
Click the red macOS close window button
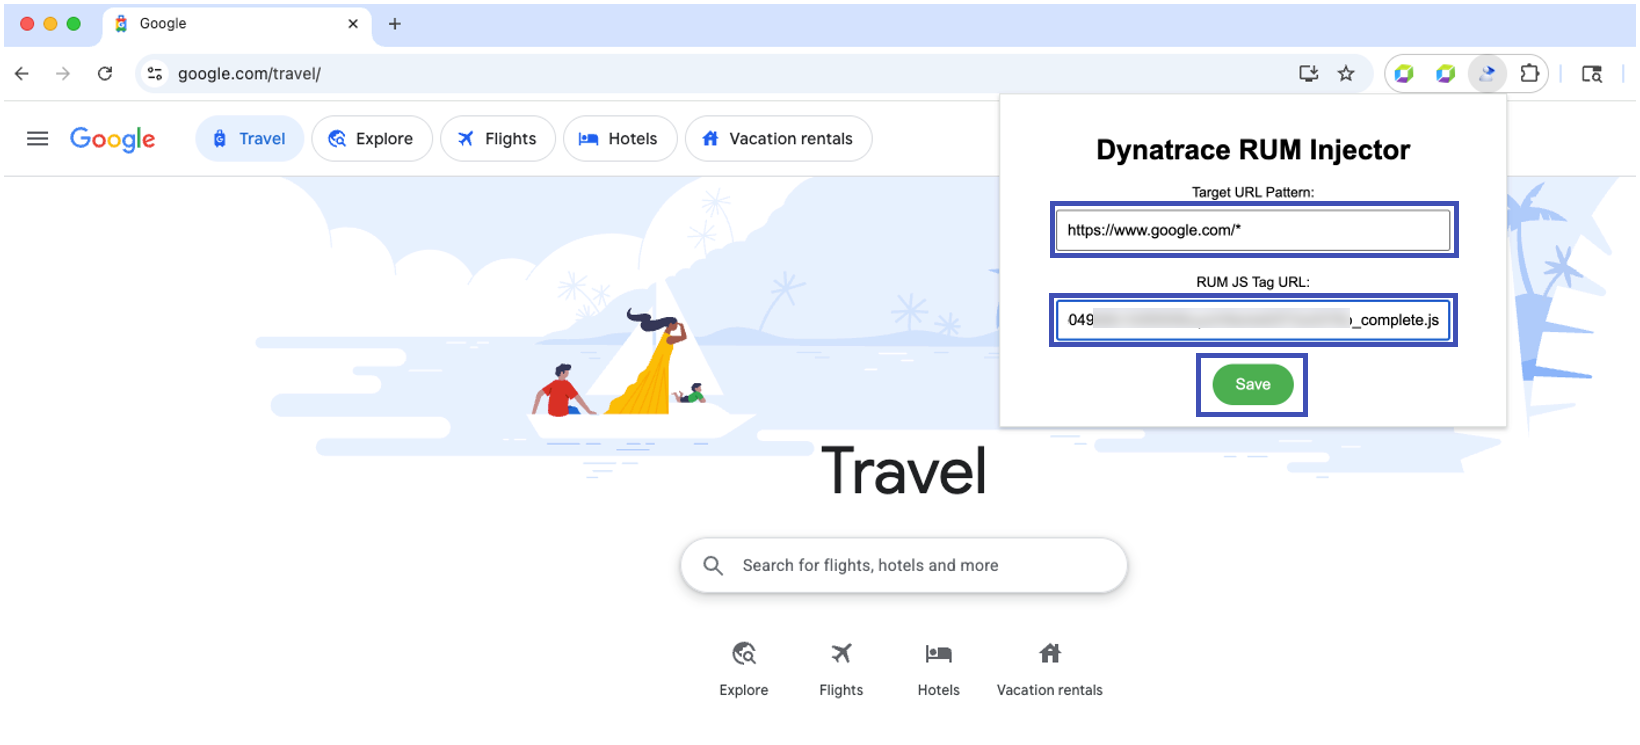pos(27,24)
